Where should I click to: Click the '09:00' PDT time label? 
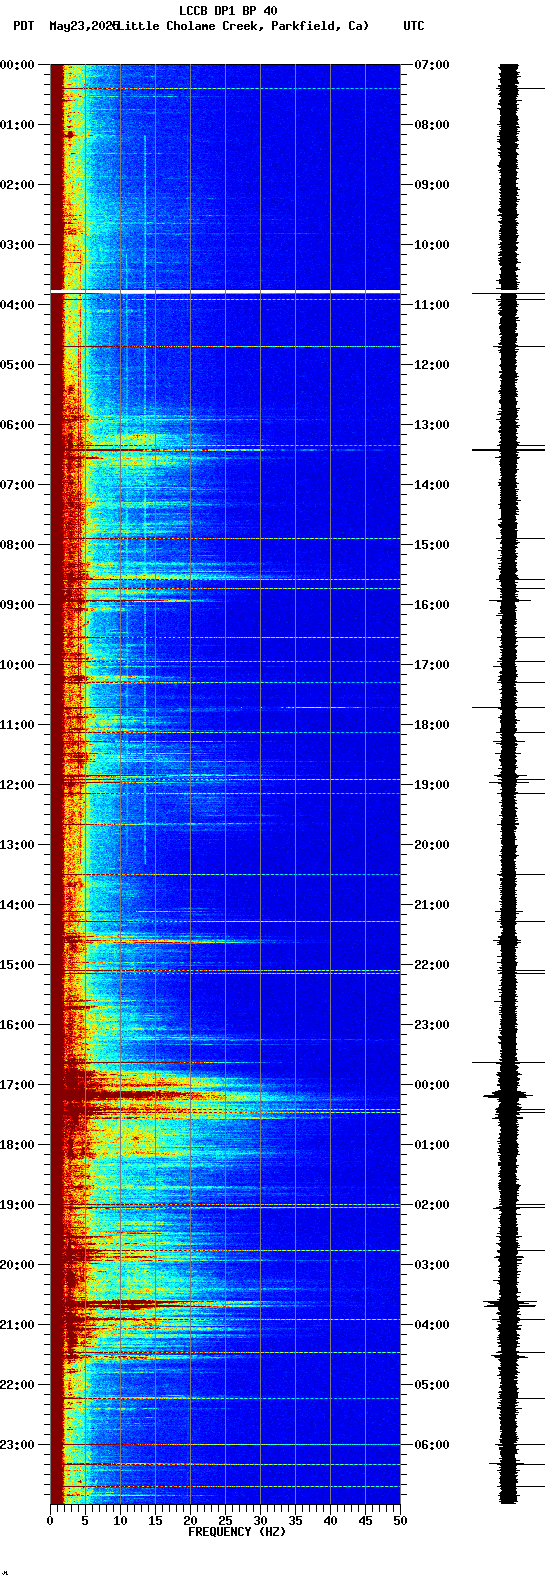(17, 605)
